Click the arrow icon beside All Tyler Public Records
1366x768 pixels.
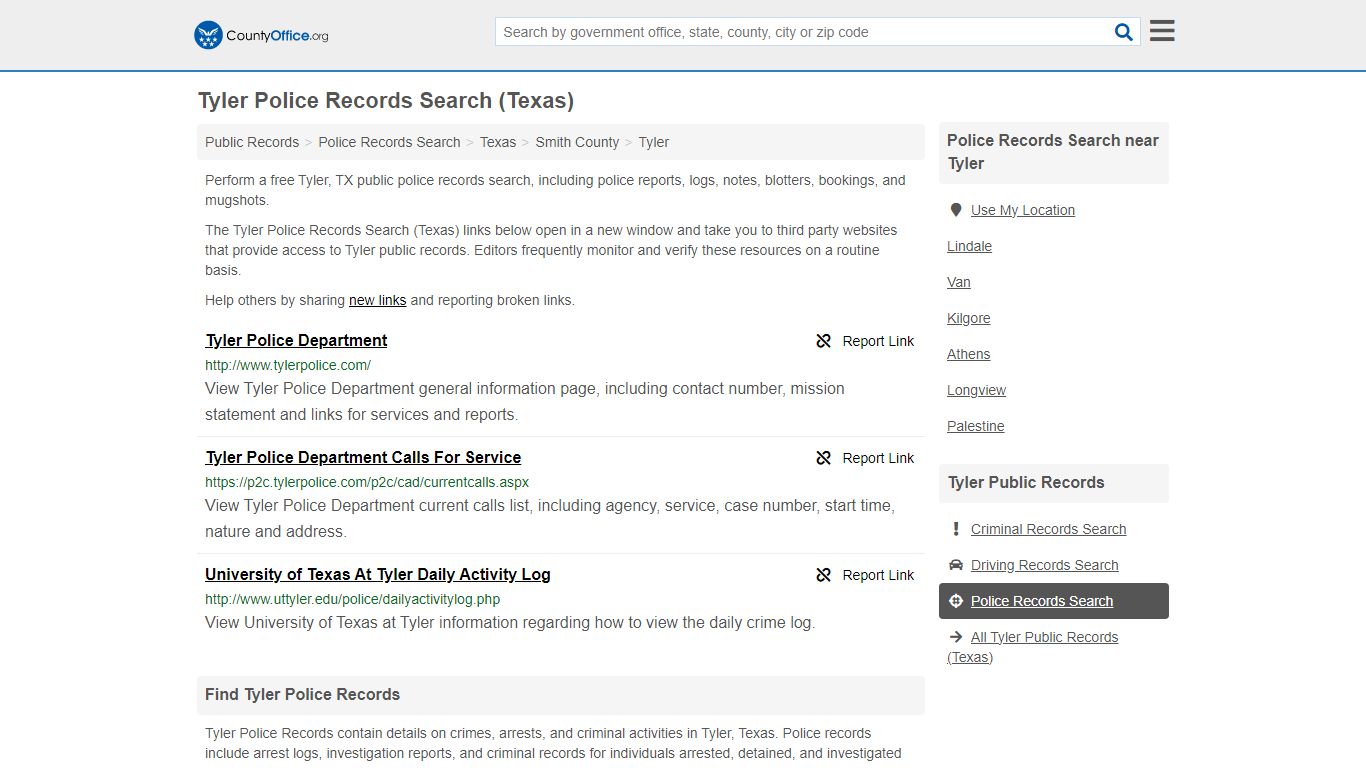point(956,637)
